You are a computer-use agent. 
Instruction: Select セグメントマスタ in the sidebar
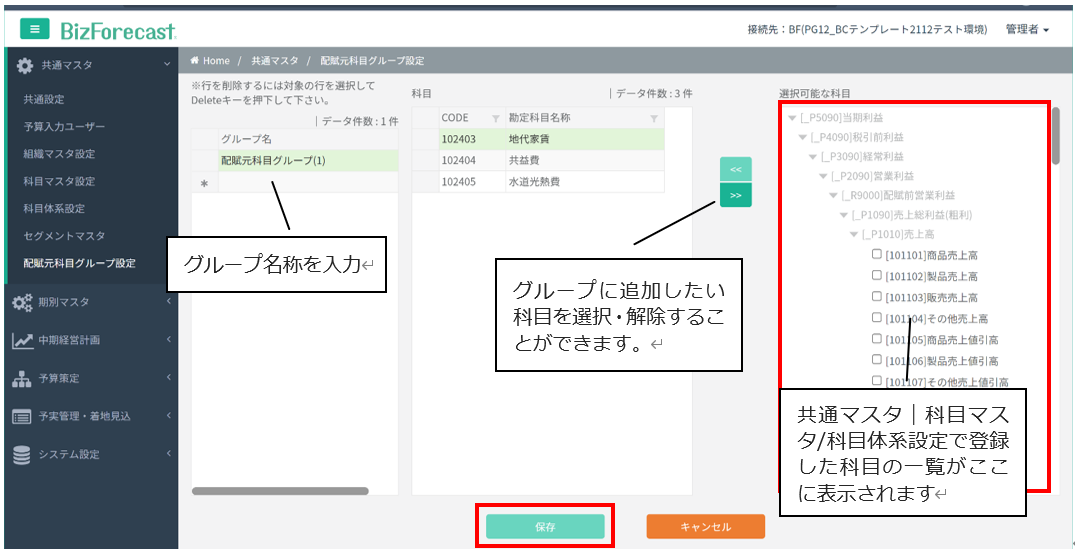[63, 236]
